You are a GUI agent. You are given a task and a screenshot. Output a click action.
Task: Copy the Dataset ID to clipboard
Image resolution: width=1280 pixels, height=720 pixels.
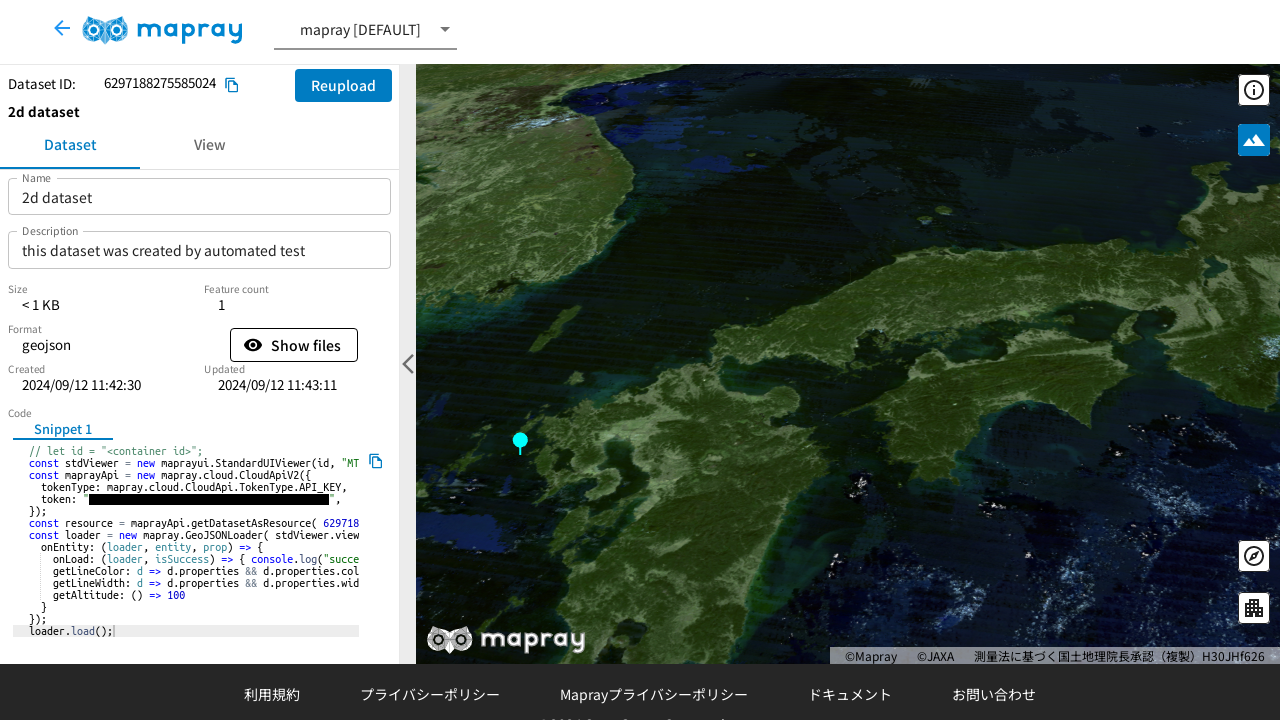pos(232,85)
